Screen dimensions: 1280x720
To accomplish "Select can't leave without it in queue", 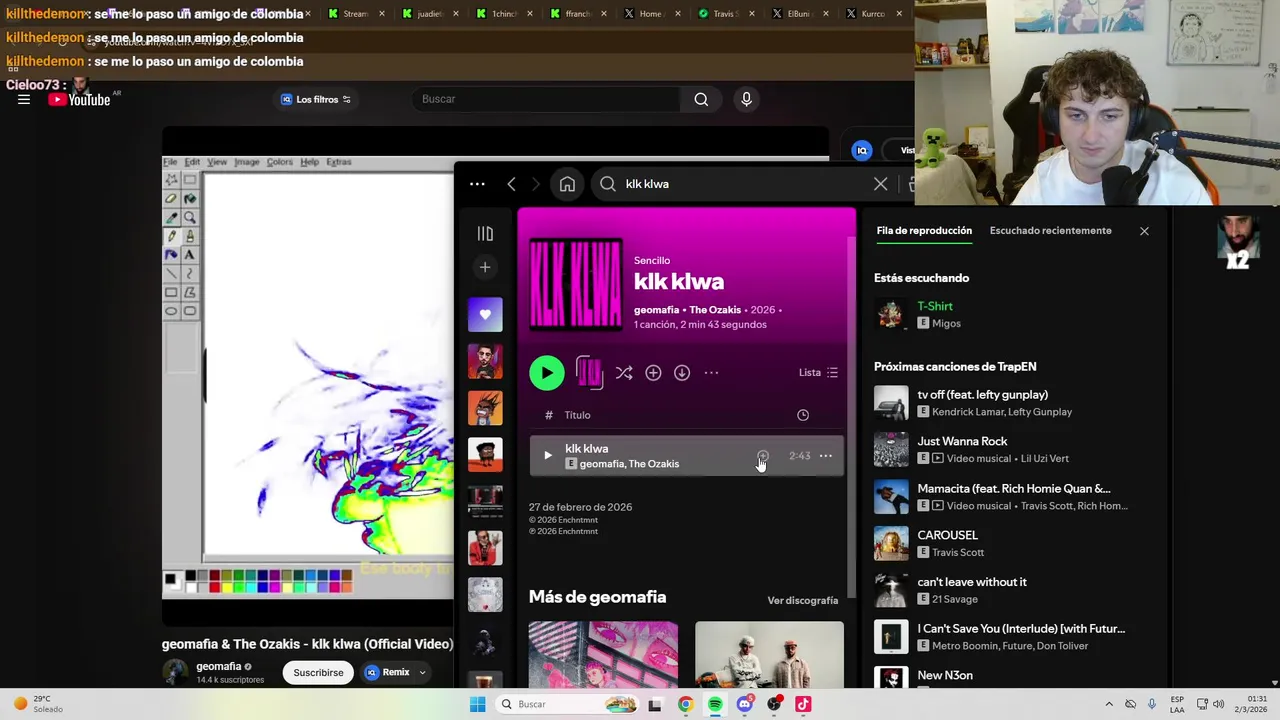I will pyautogui.click(x=1010, y=590).
